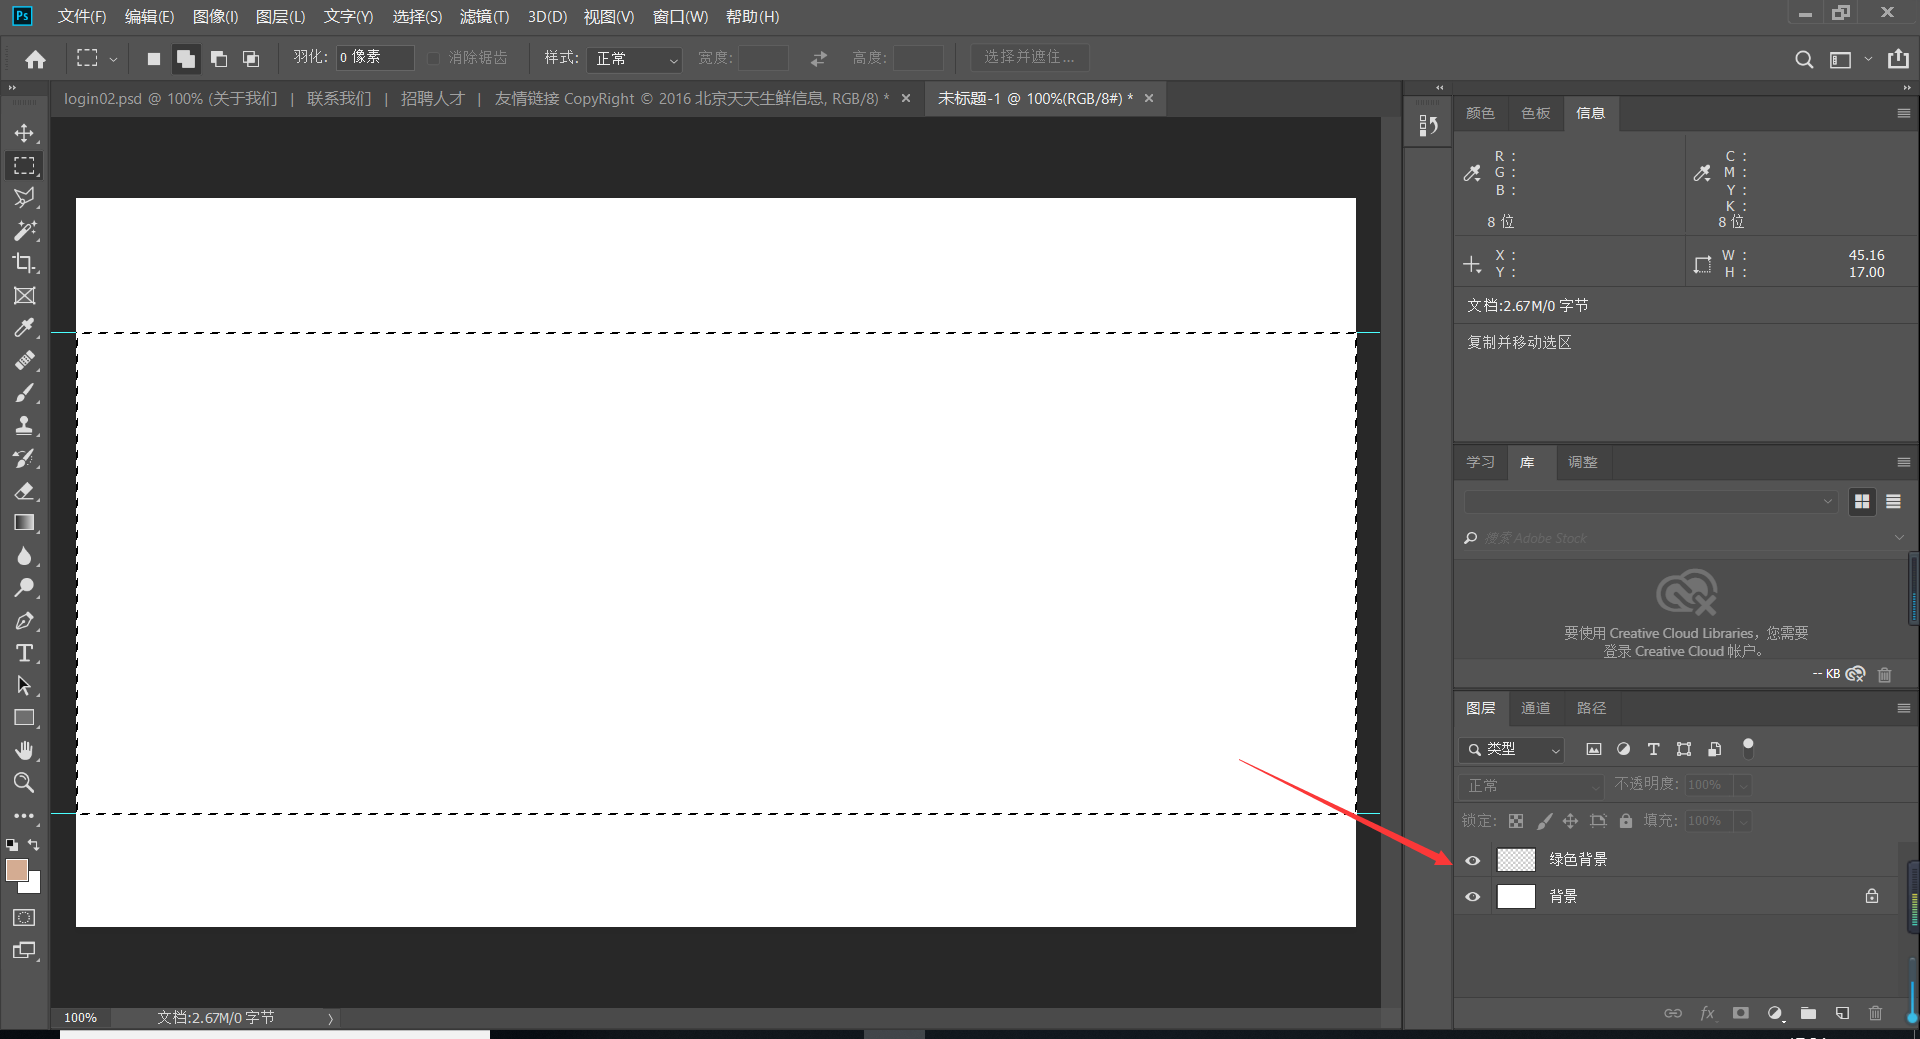
Task: Hide the 背景 layer
Action: (1472, 897)
